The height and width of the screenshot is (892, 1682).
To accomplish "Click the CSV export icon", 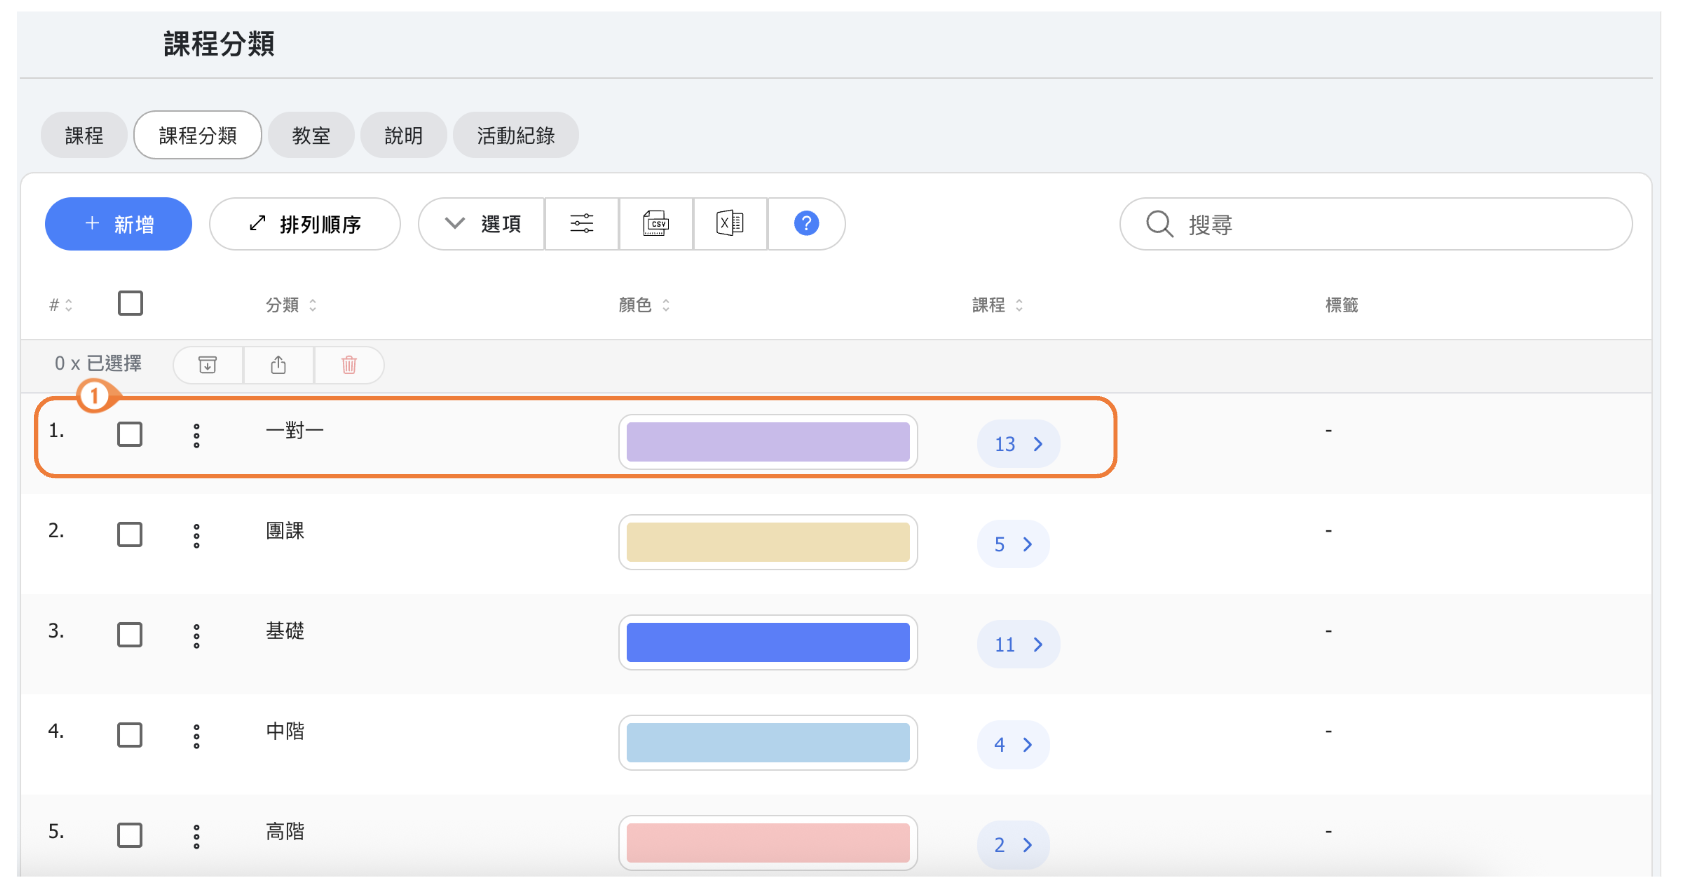I will 656,223.
